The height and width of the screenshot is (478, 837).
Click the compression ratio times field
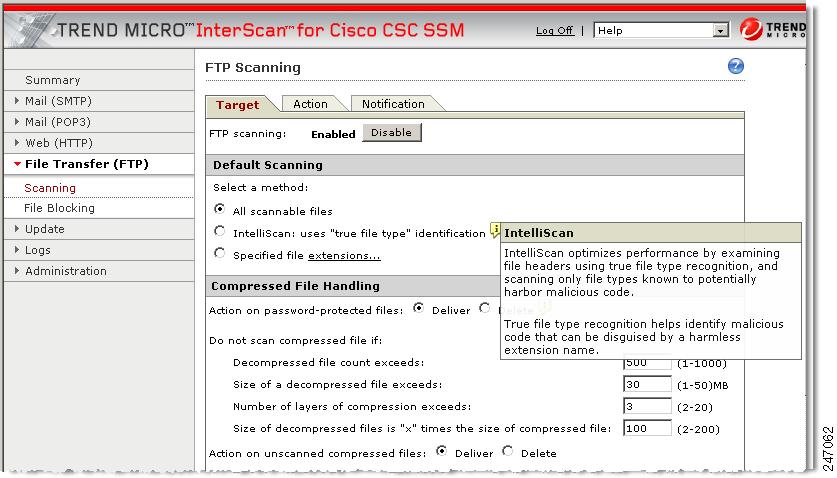click(647, 428)
